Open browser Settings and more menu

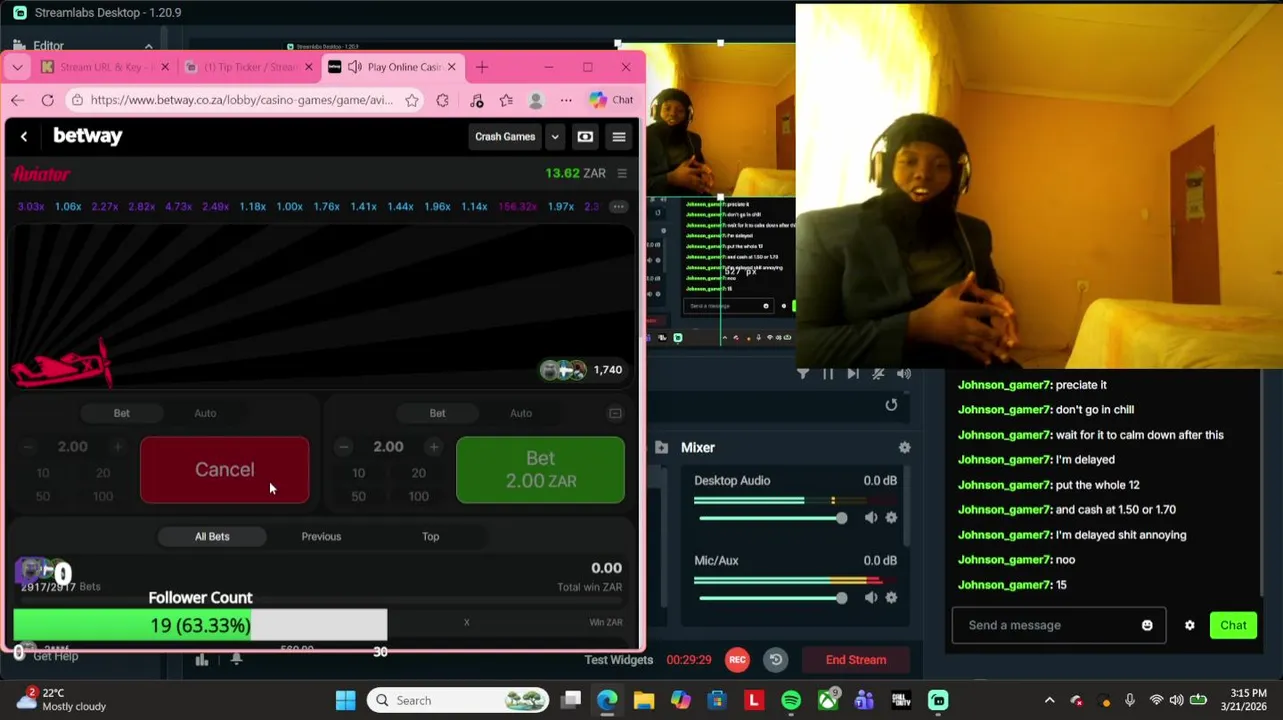pos(566,100)
